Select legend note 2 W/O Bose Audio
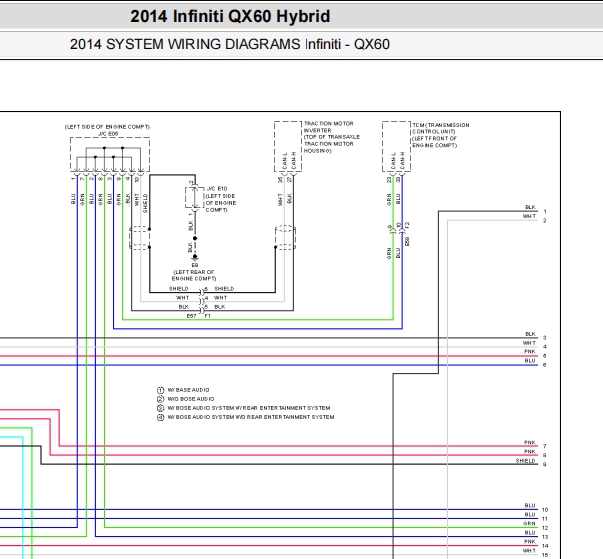The width and height of the screenshot is (603, 559). pyautogui.click(x=186, y=399)
